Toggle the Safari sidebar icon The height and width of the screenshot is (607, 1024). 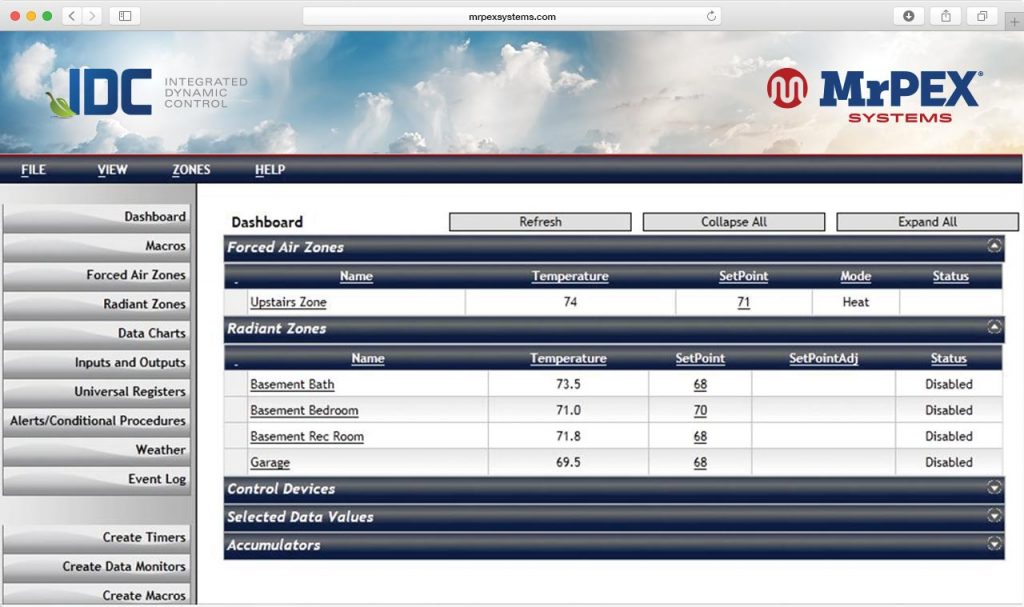coord(125,16)
